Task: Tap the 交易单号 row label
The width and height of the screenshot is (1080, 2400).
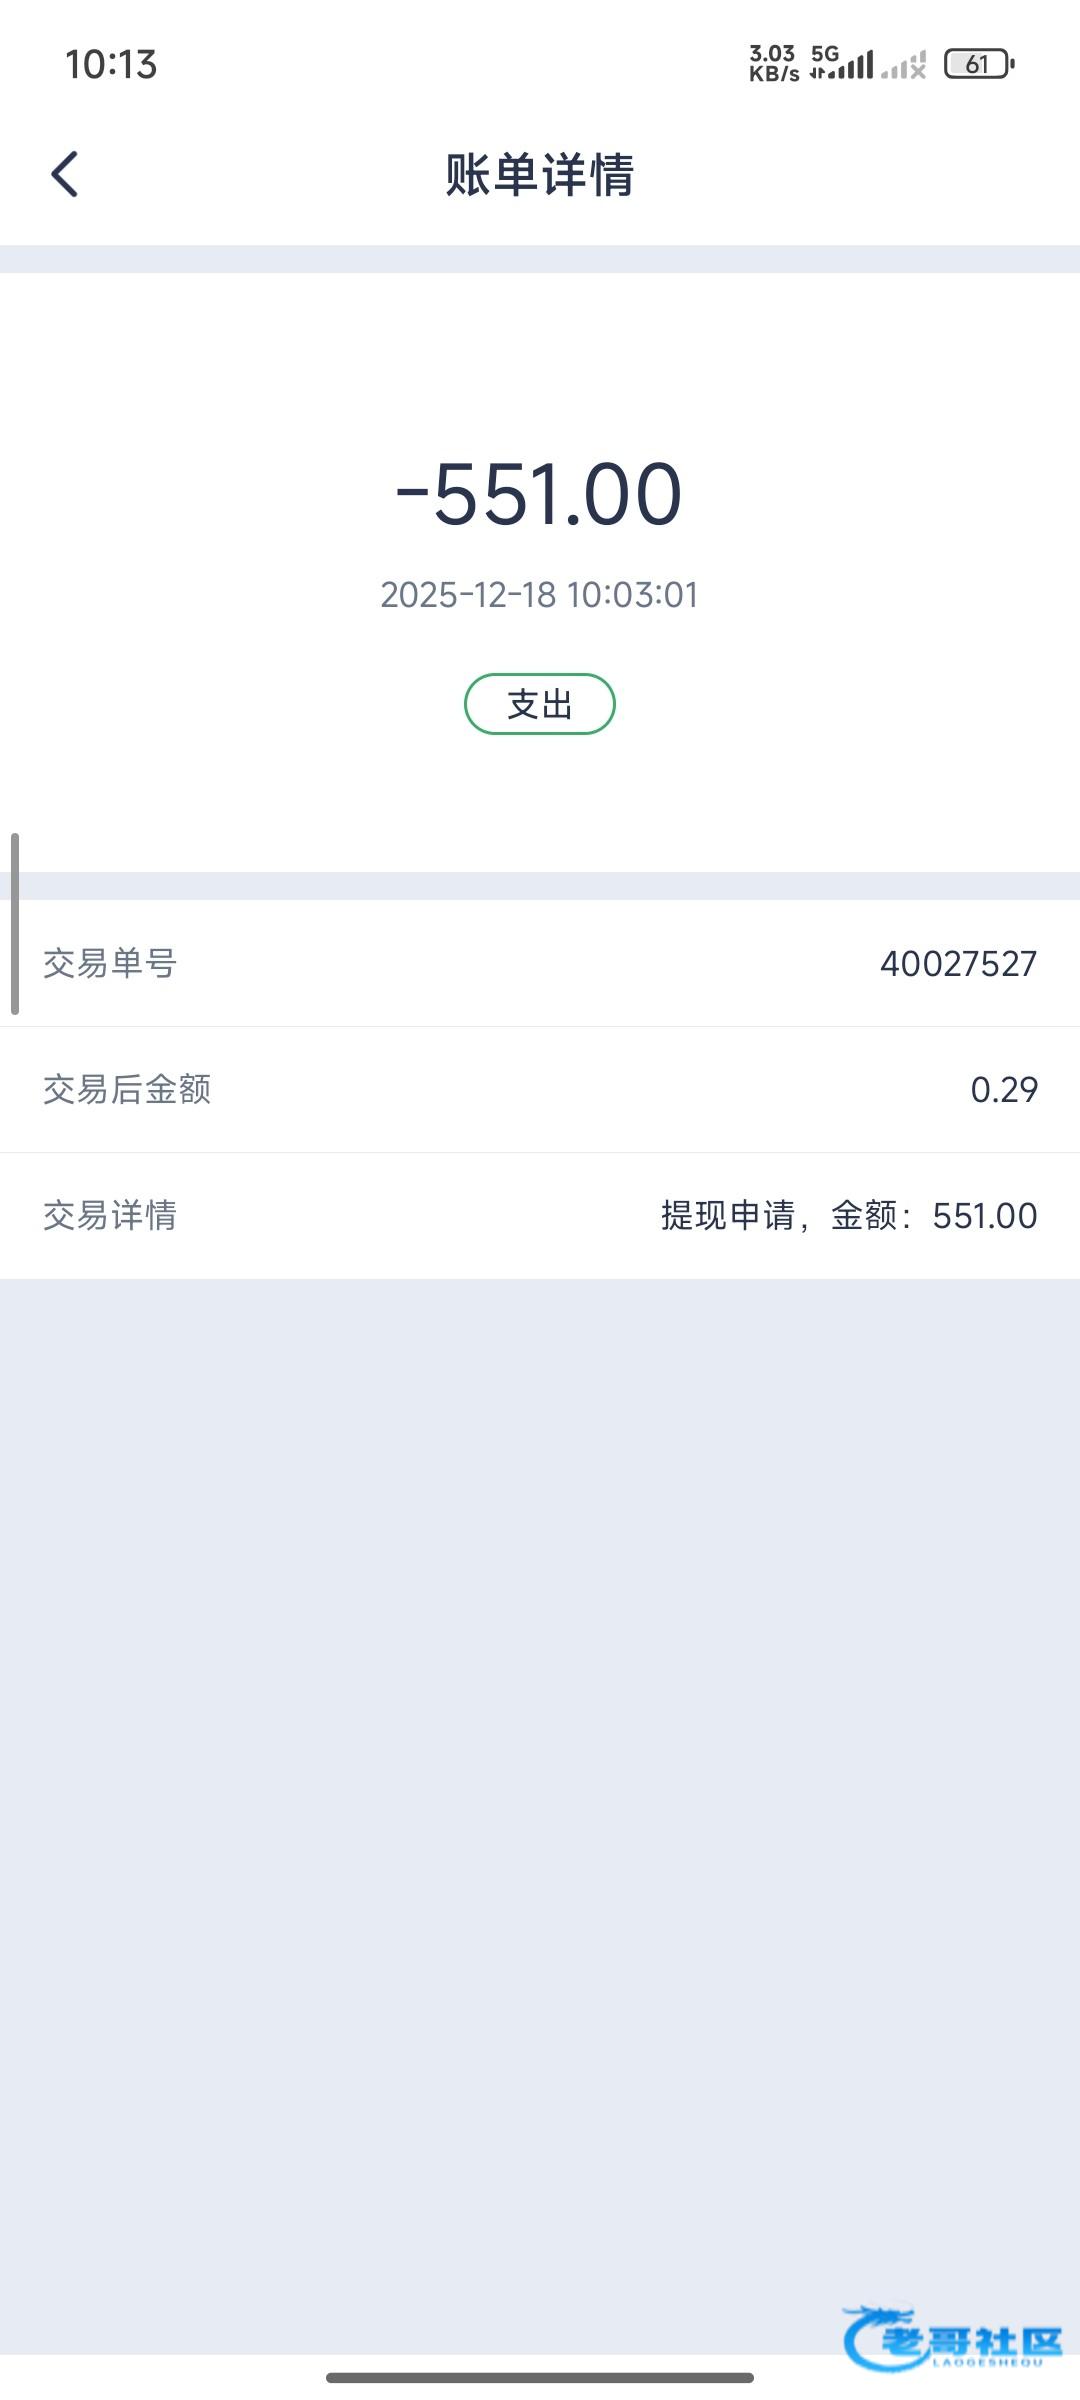Action: point(110,964)
